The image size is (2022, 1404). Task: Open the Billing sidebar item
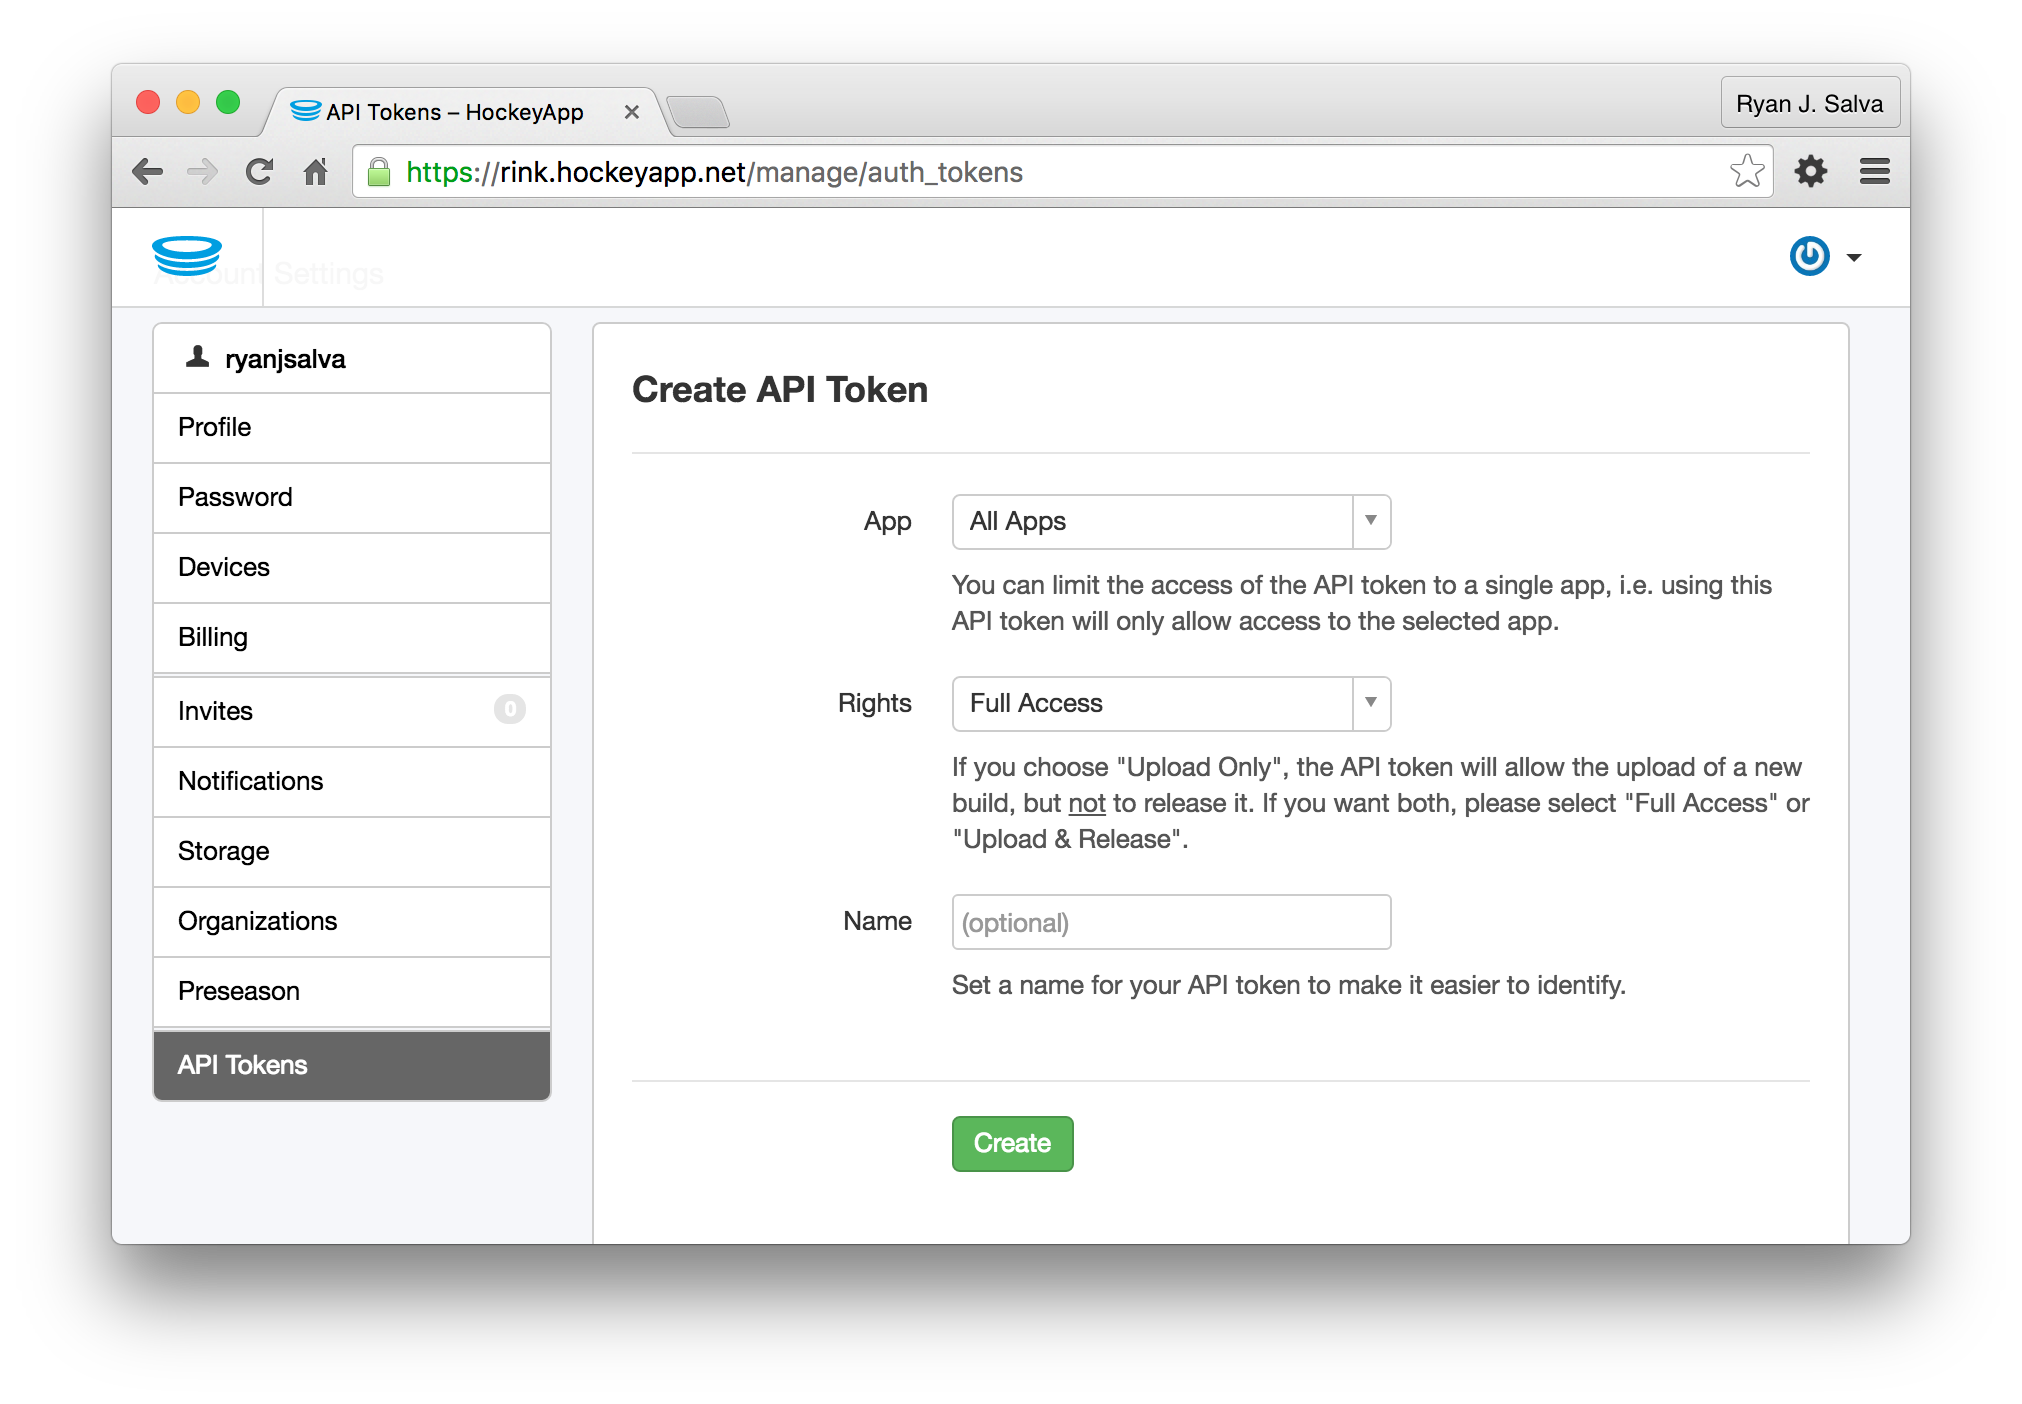[x=351, y=638]
